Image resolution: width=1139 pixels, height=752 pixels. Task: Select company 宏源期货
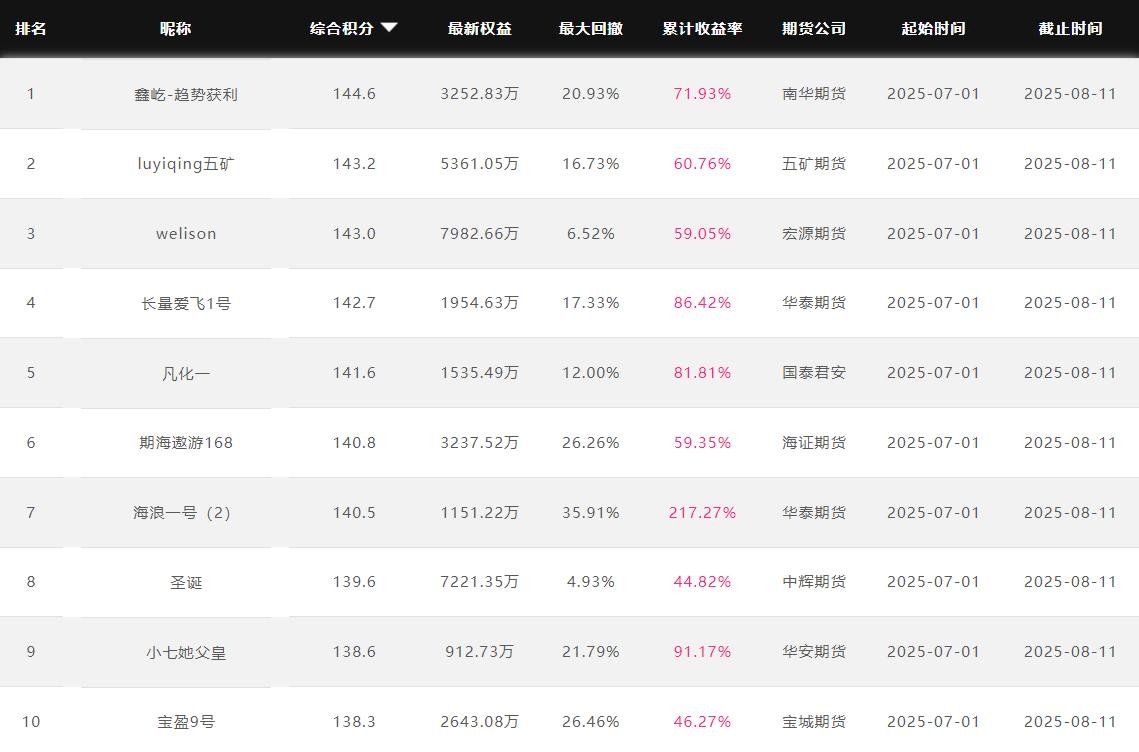[x=814, y=233]
